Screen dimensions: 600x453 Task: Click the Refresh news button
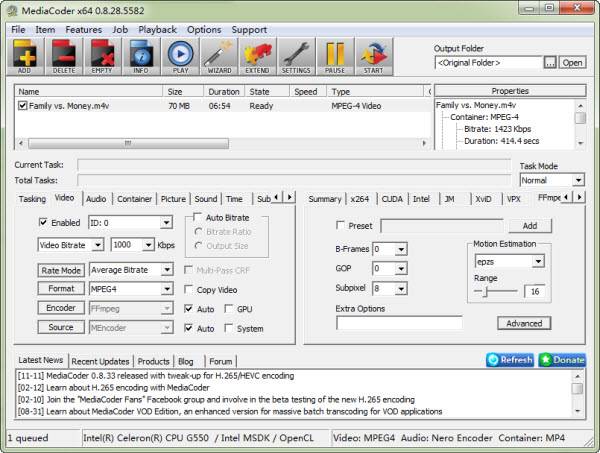pyautogui.click(x=510, y=360)
